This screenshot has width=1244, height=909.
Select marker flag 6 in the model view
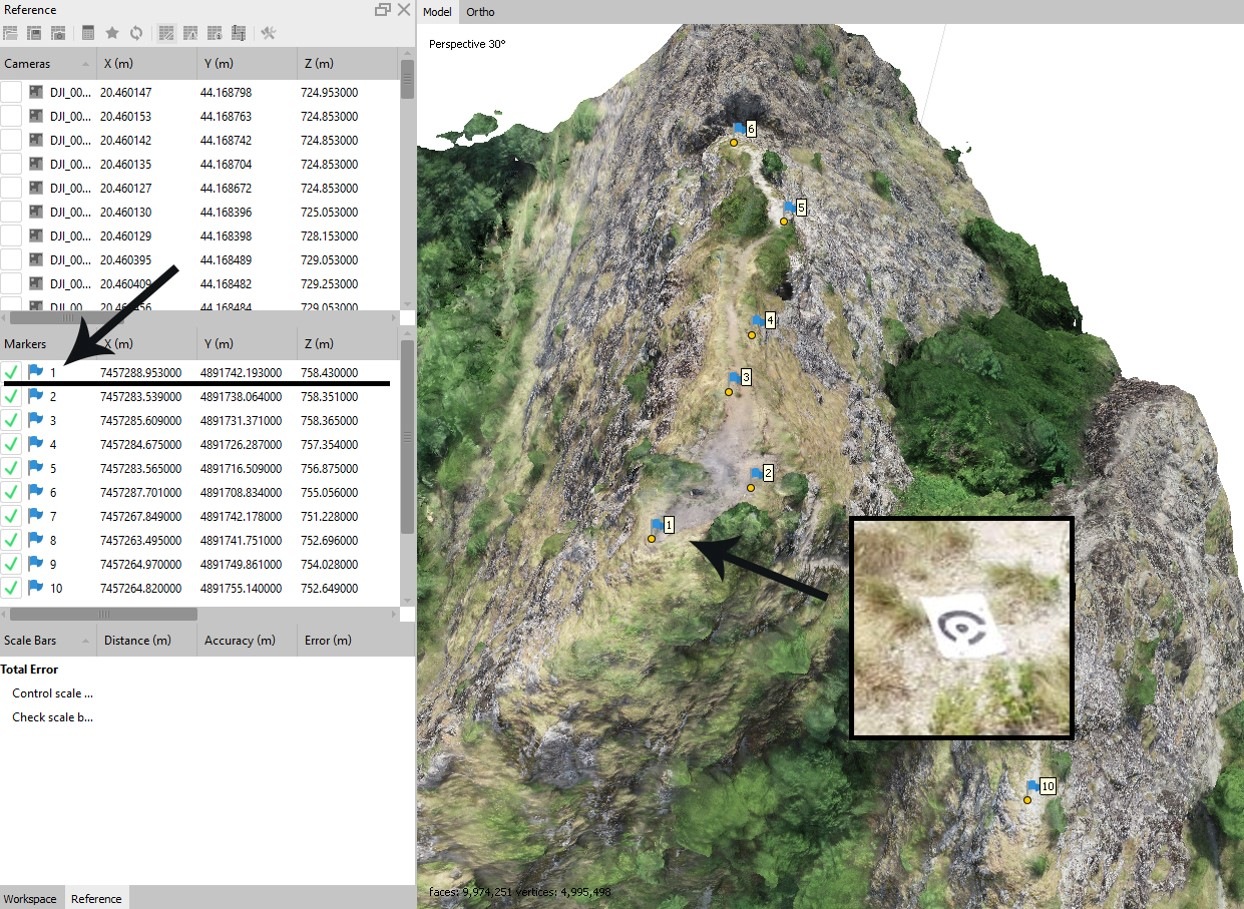[x=740, y=129]
